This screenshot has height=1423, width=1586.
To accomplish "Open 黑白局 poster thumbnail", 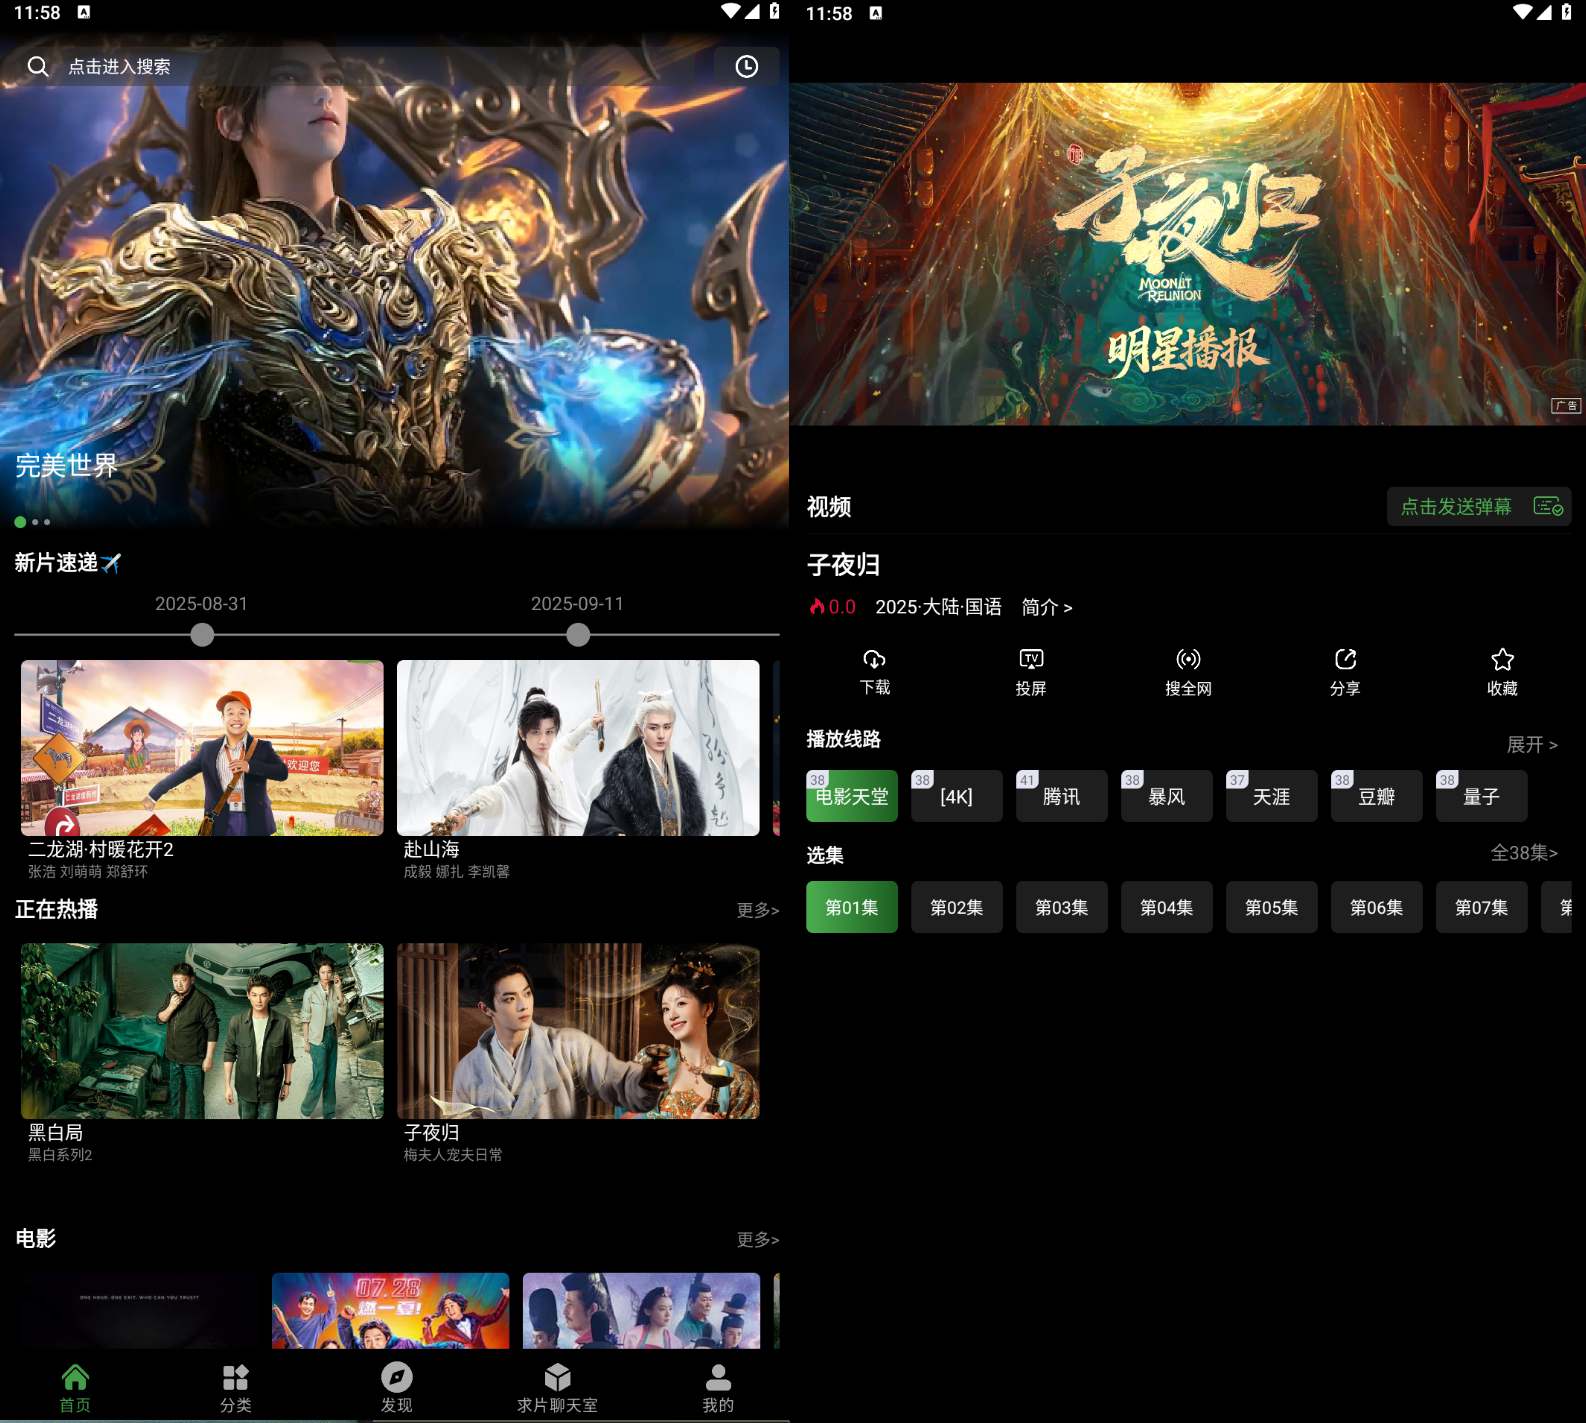I will coord(202,1031).
